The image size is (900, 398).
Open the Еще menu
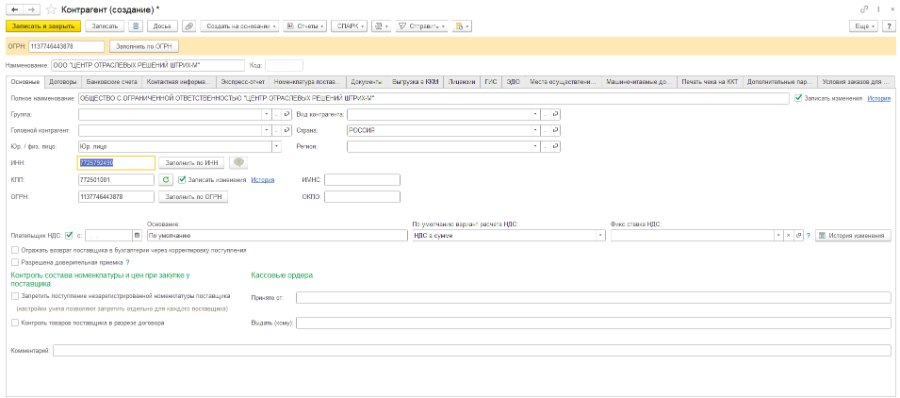click(864, 26)
